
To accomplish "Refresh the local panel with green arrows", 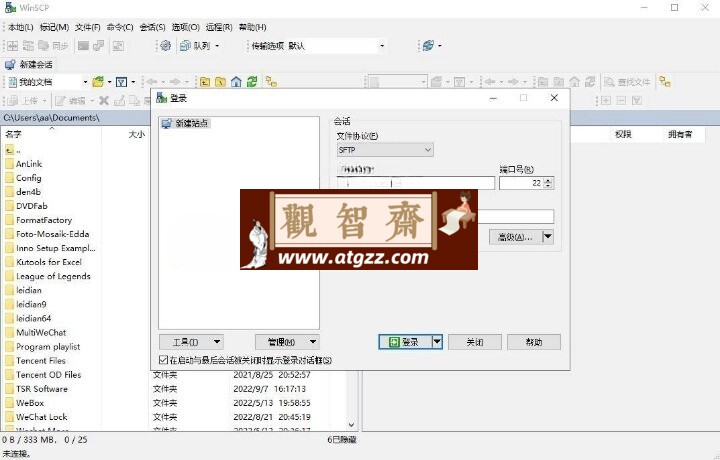I will point(252,82).
